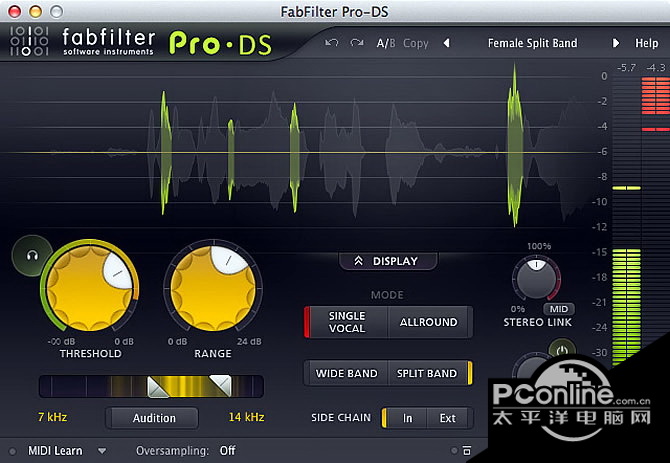Set side chain to Ext
Screen dimensions: 670x463
point(449,418)
